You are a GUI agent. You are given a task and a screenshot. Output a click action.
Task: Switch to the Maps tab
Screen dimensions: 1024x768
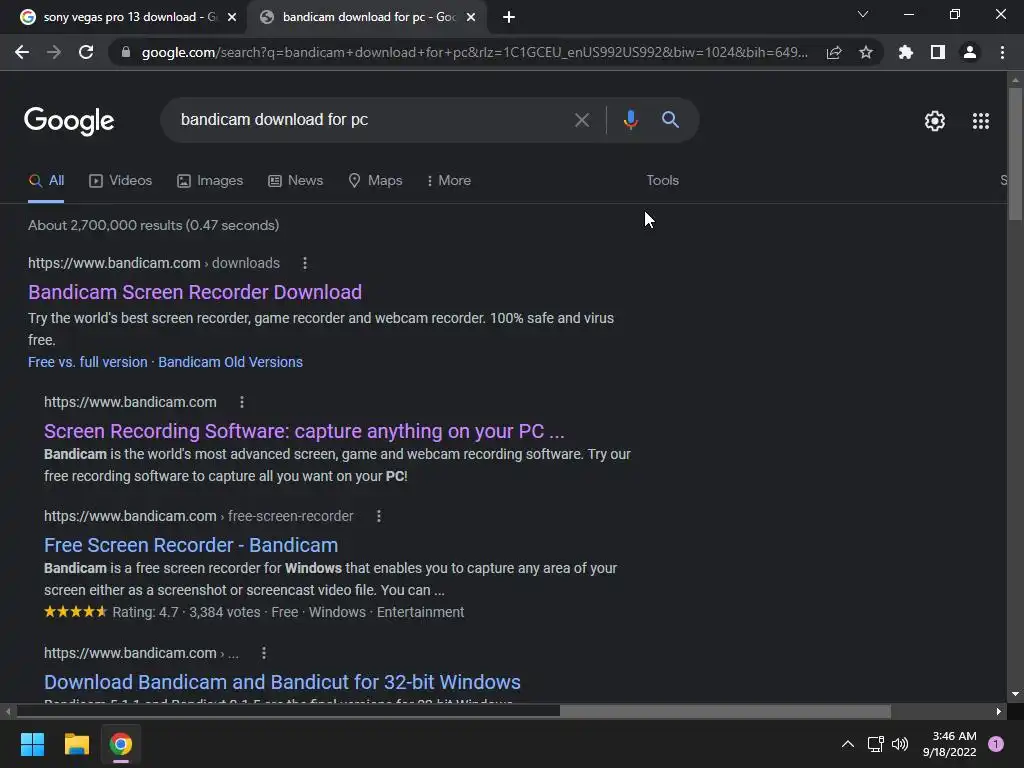coord(376,181)
